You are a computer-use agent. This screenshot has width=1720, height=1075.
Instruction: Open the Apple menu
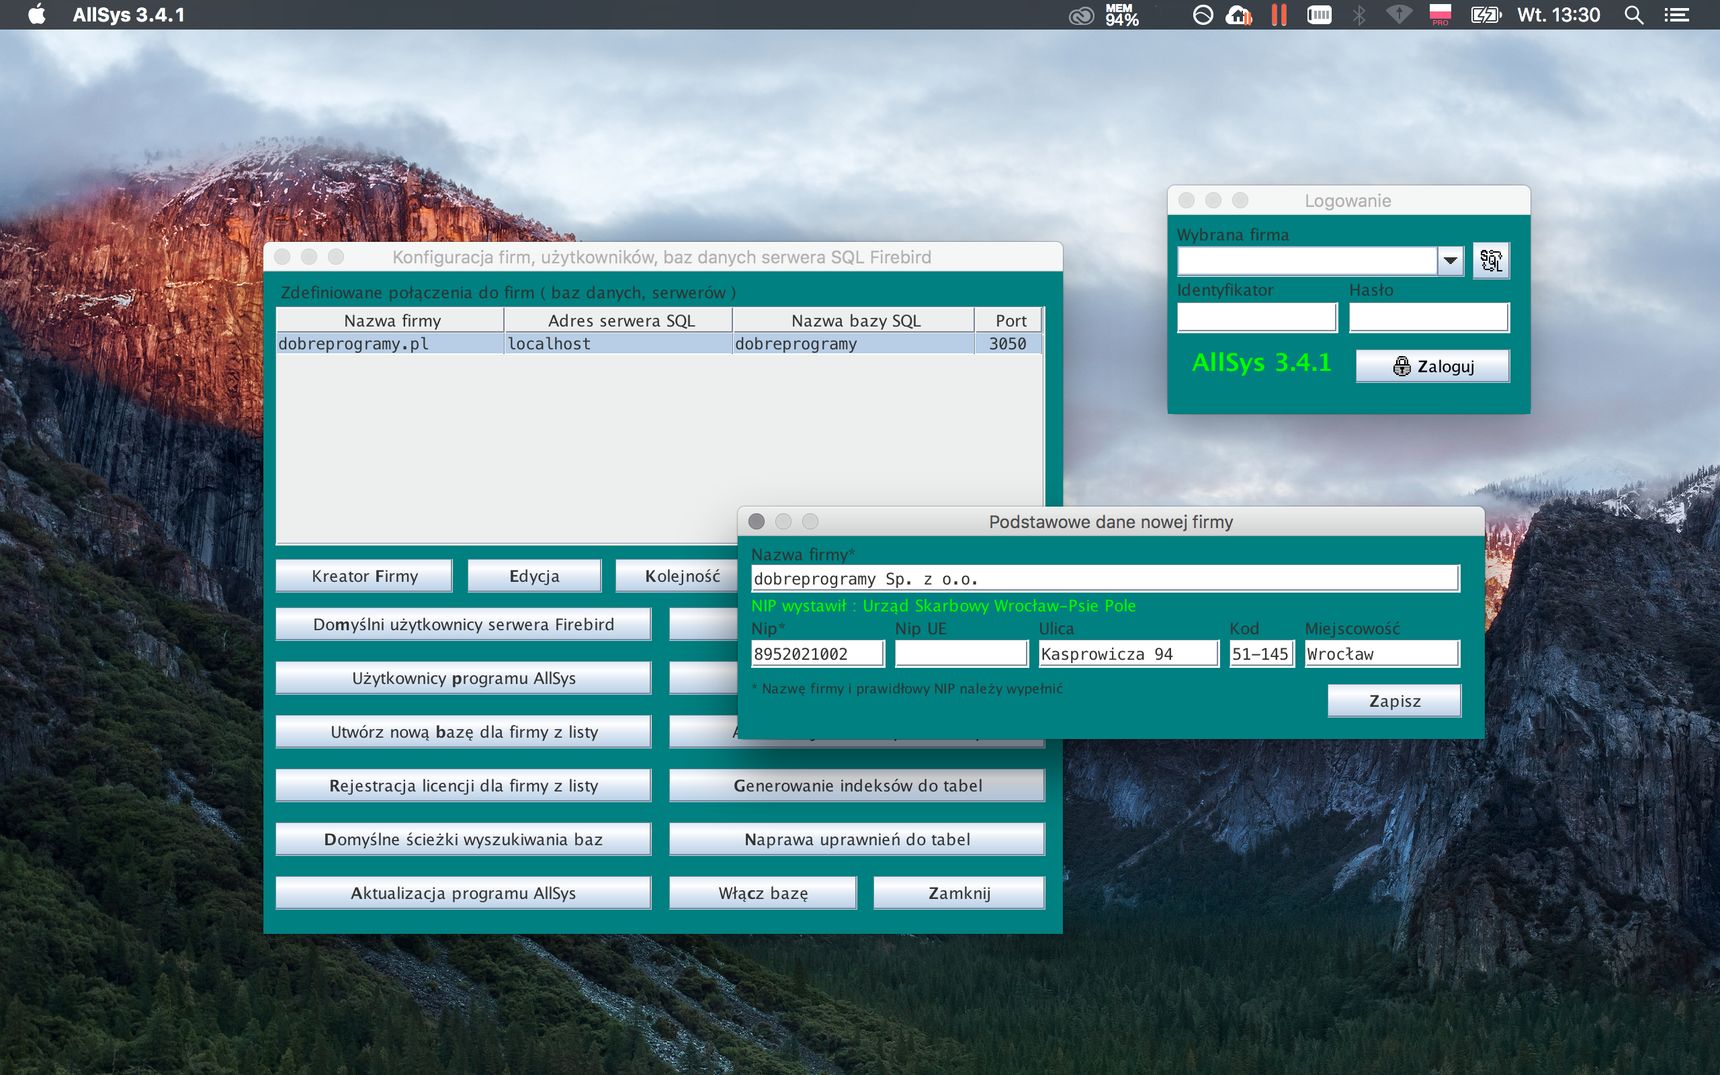[37, 14]
